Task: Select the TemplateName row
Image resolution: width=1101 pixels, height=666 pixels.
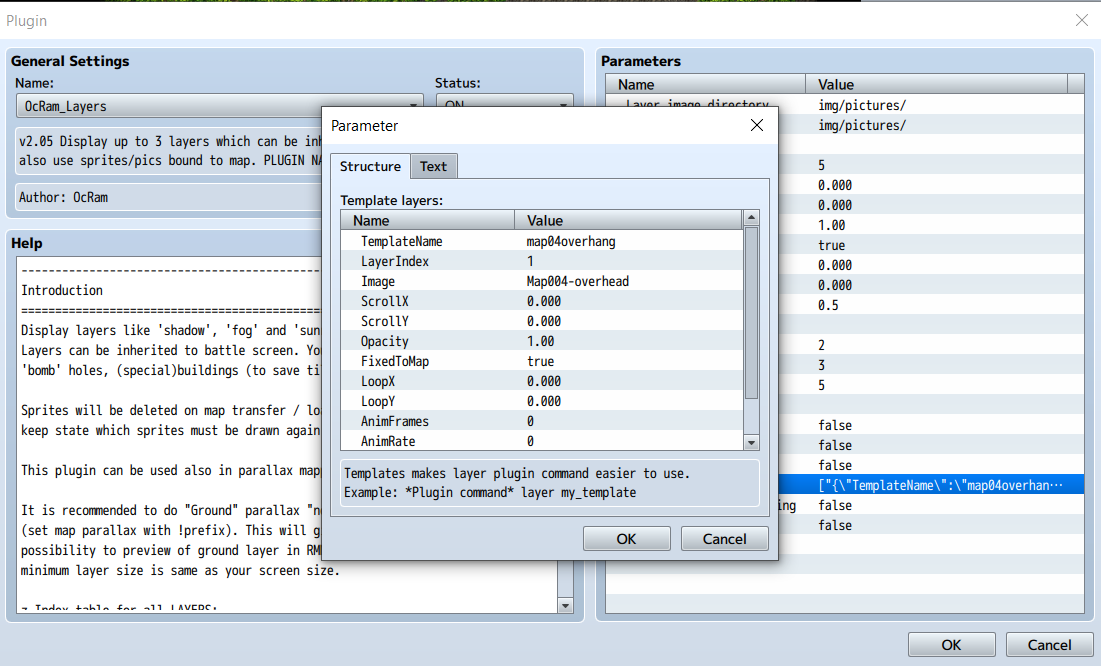Action: [541, 241]
